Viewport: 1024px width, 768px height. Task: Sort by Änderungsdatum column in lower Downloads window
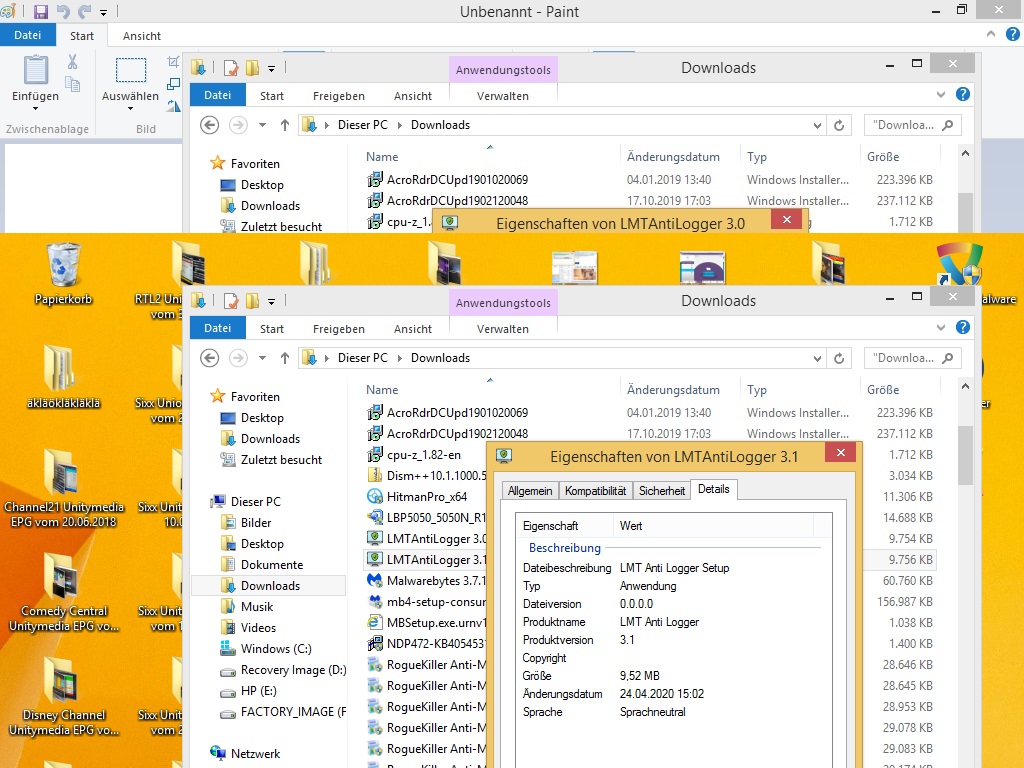point(673,390)
